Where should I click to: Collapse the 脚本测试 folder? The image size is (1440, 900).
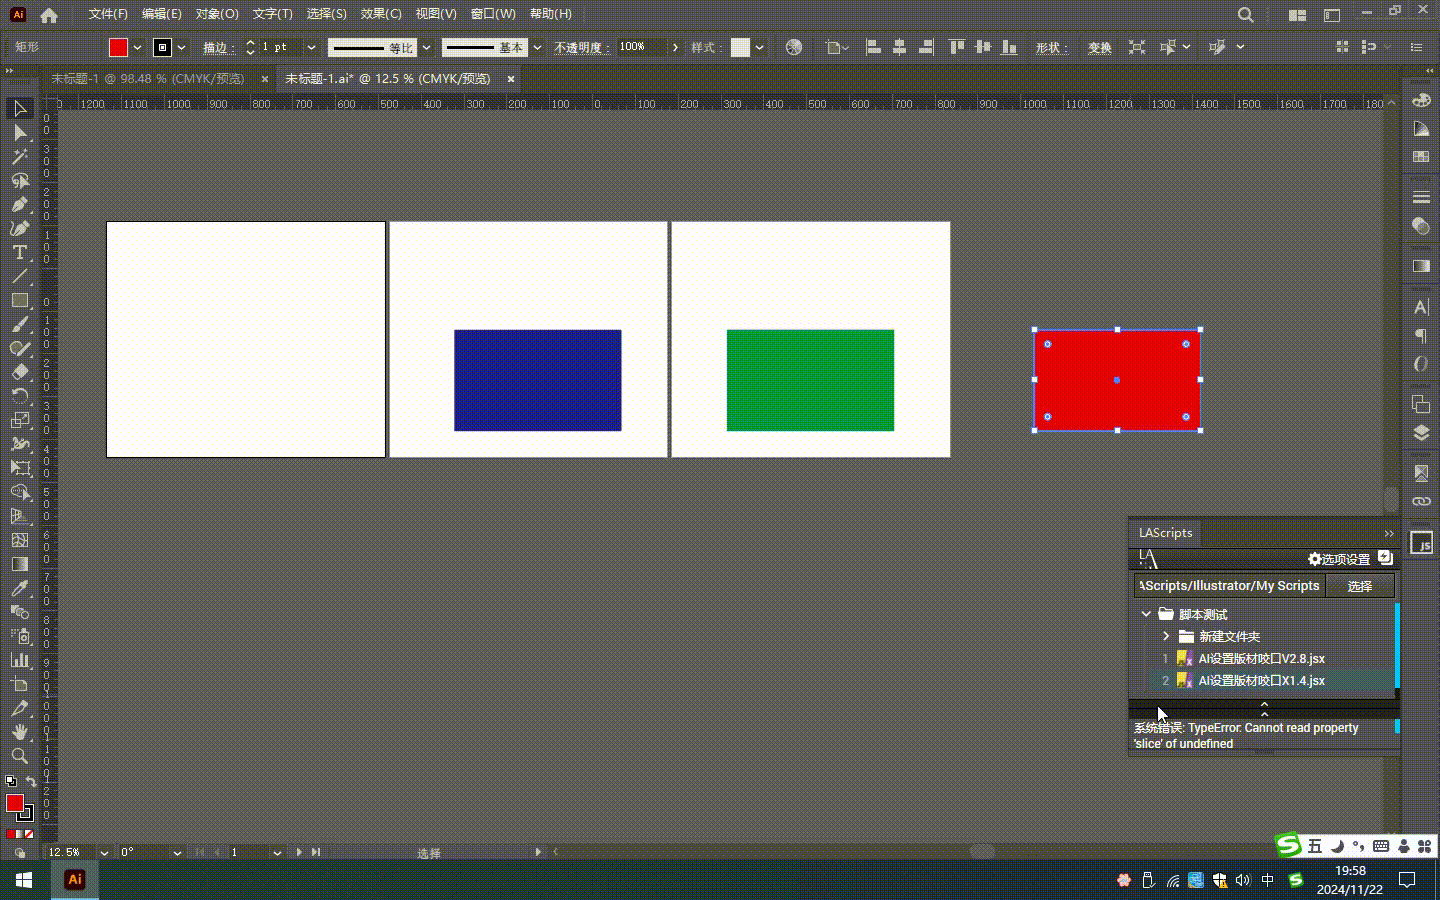1146,614
